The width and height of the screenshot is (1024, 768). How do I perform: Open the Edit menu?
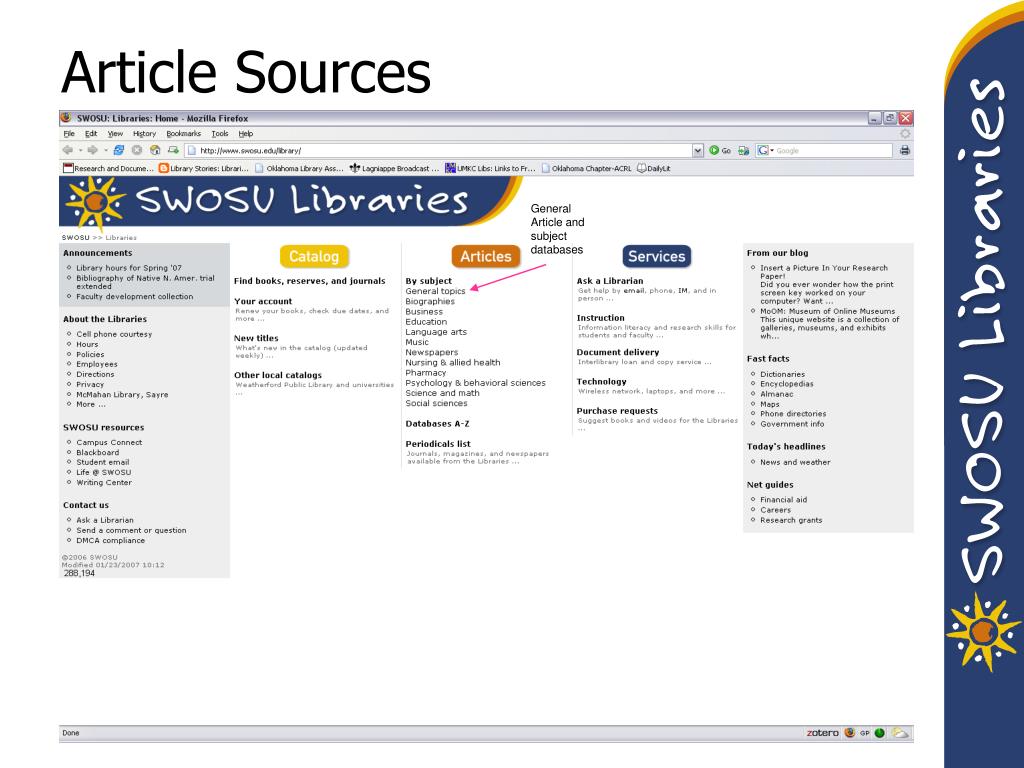(x=91, y=133)
